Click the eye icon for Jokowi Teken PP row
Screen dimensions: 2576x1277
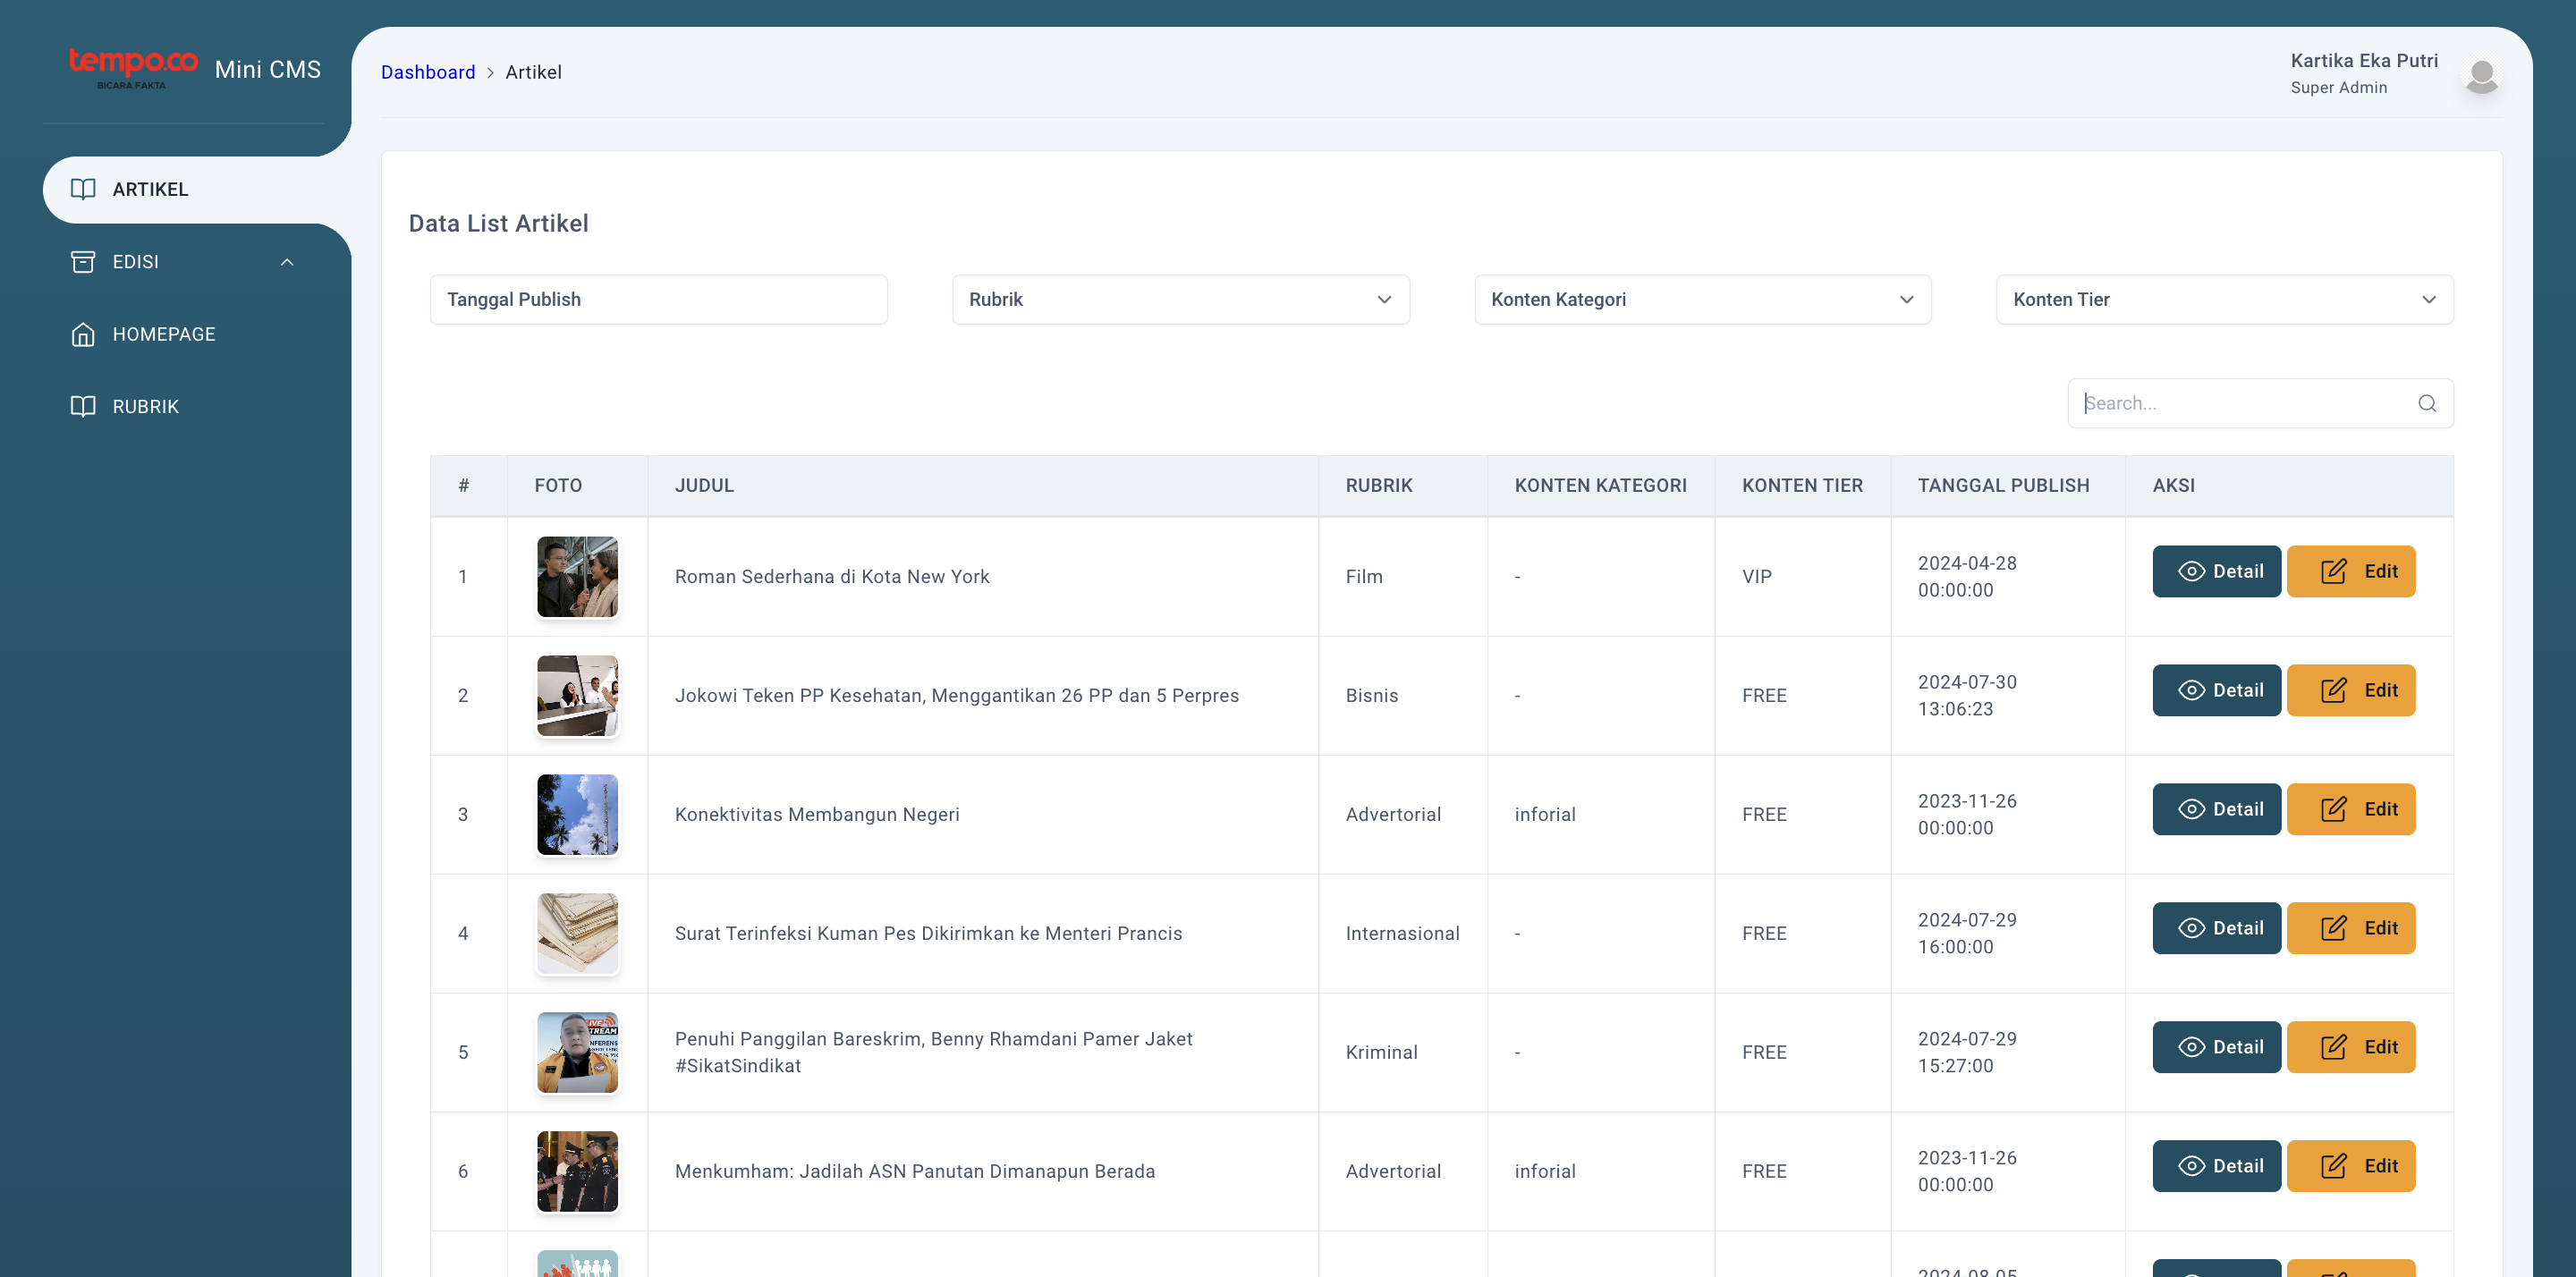click(2191, 690)
